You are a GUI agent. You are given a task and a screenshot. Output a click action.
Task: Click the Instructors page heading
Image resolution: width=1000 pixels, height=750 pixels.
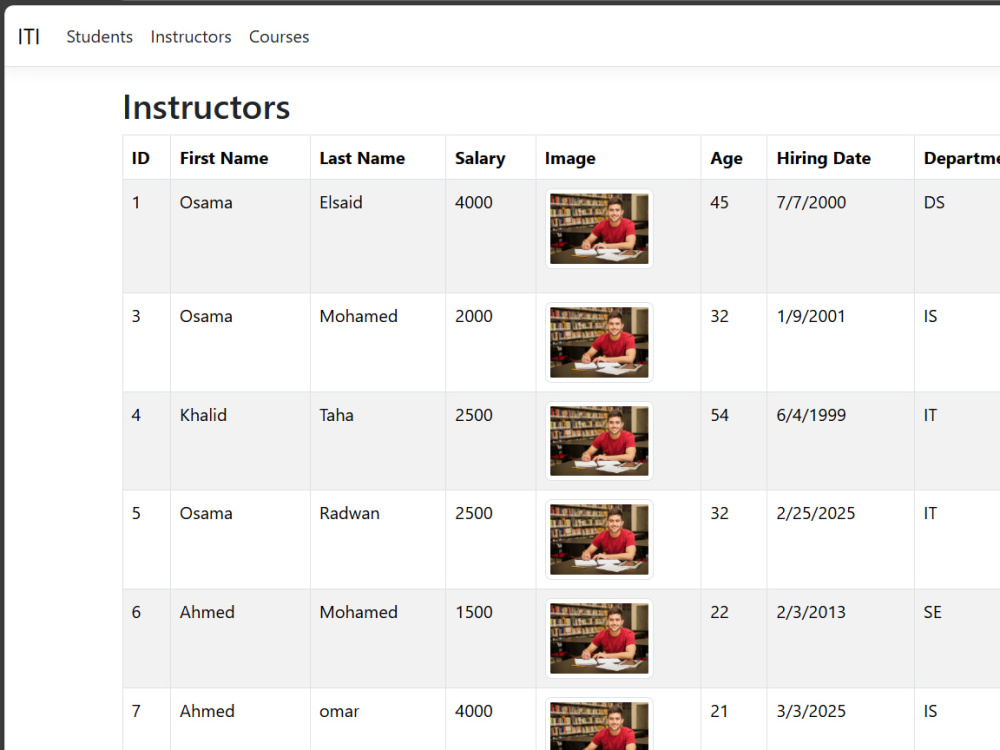point(206,107)
